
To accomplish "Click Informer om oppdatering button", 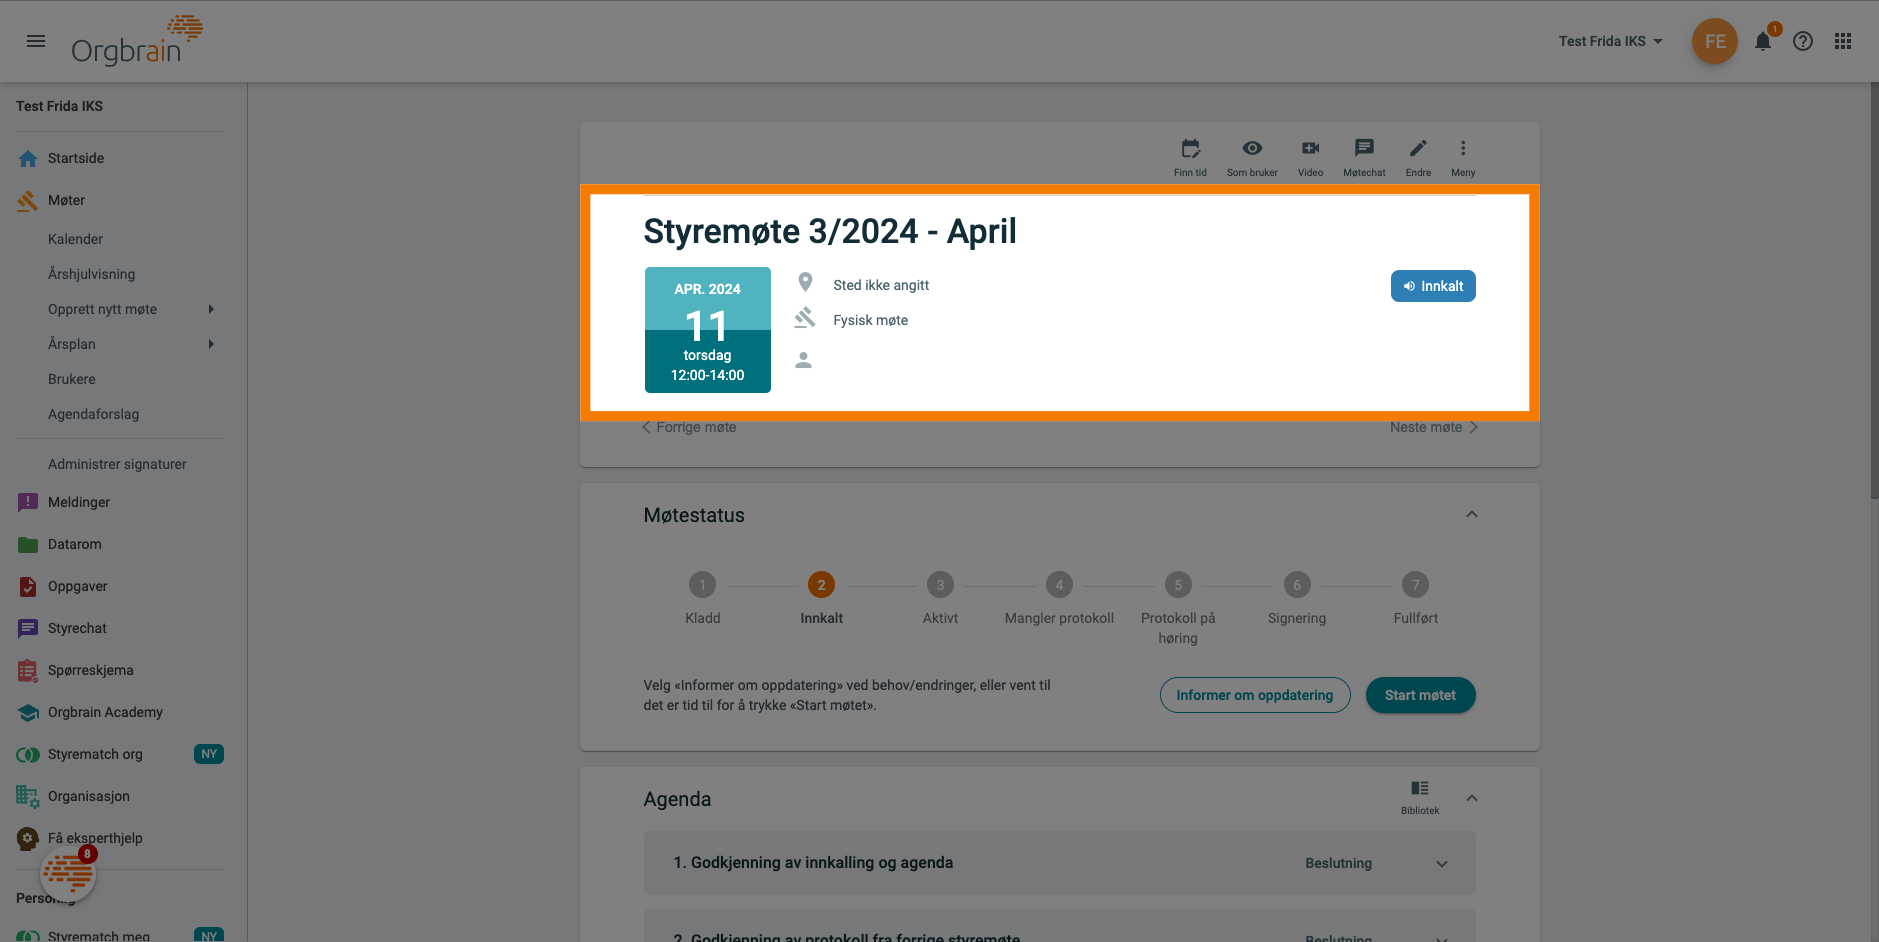I will 1254,695.
